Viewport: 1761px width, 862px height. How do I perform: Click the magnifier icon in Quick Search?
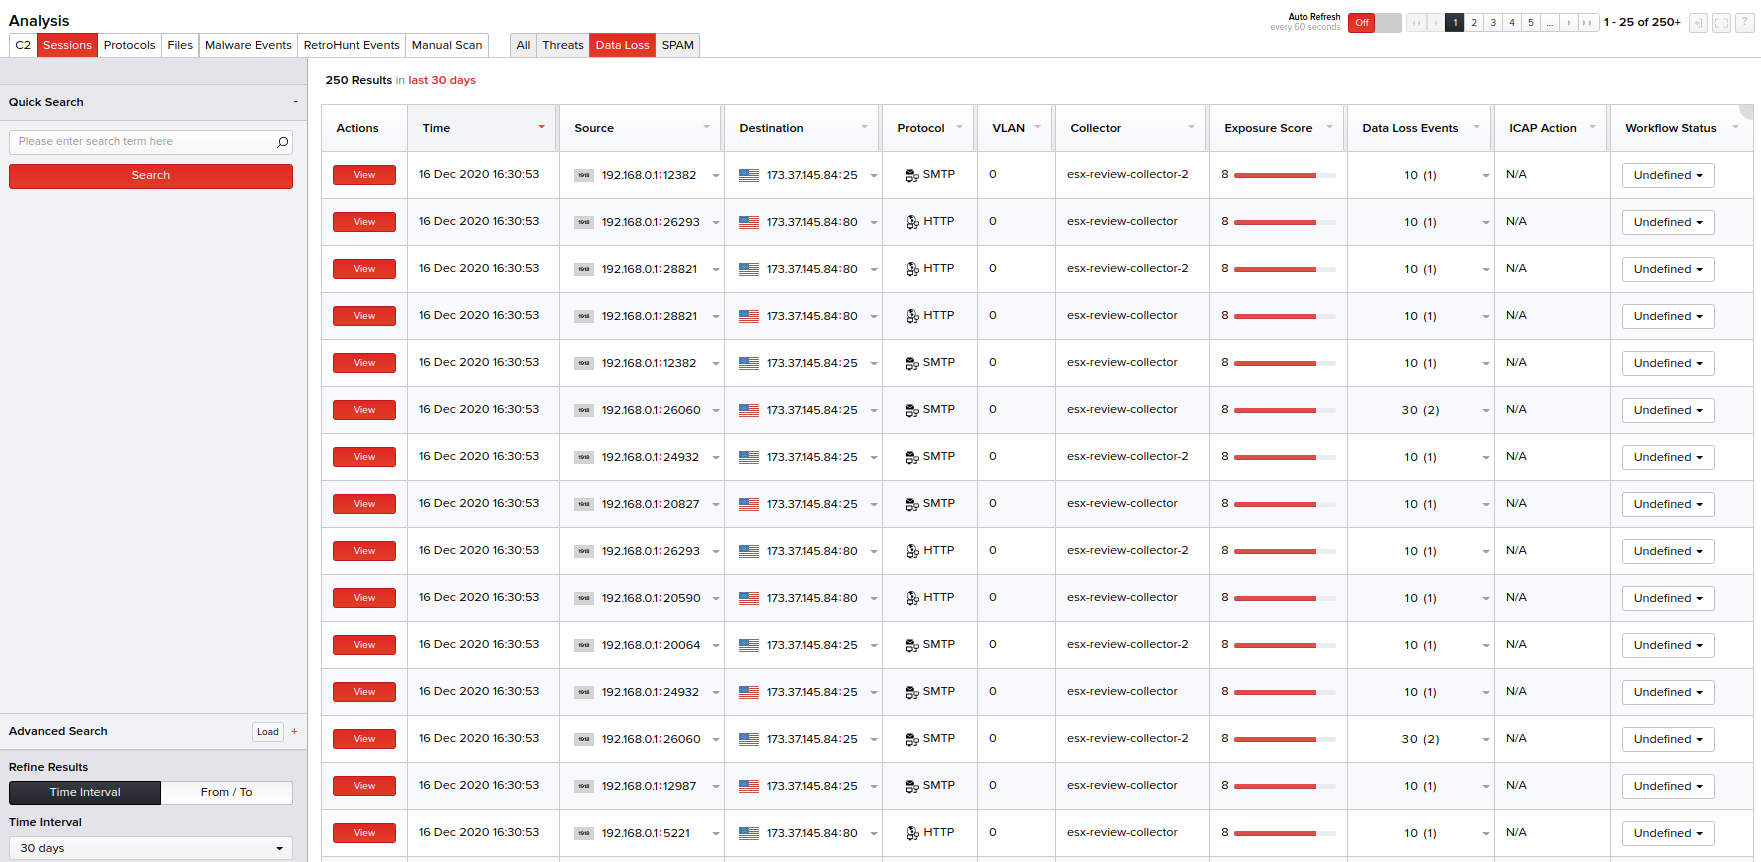click(x=282, y=142)
